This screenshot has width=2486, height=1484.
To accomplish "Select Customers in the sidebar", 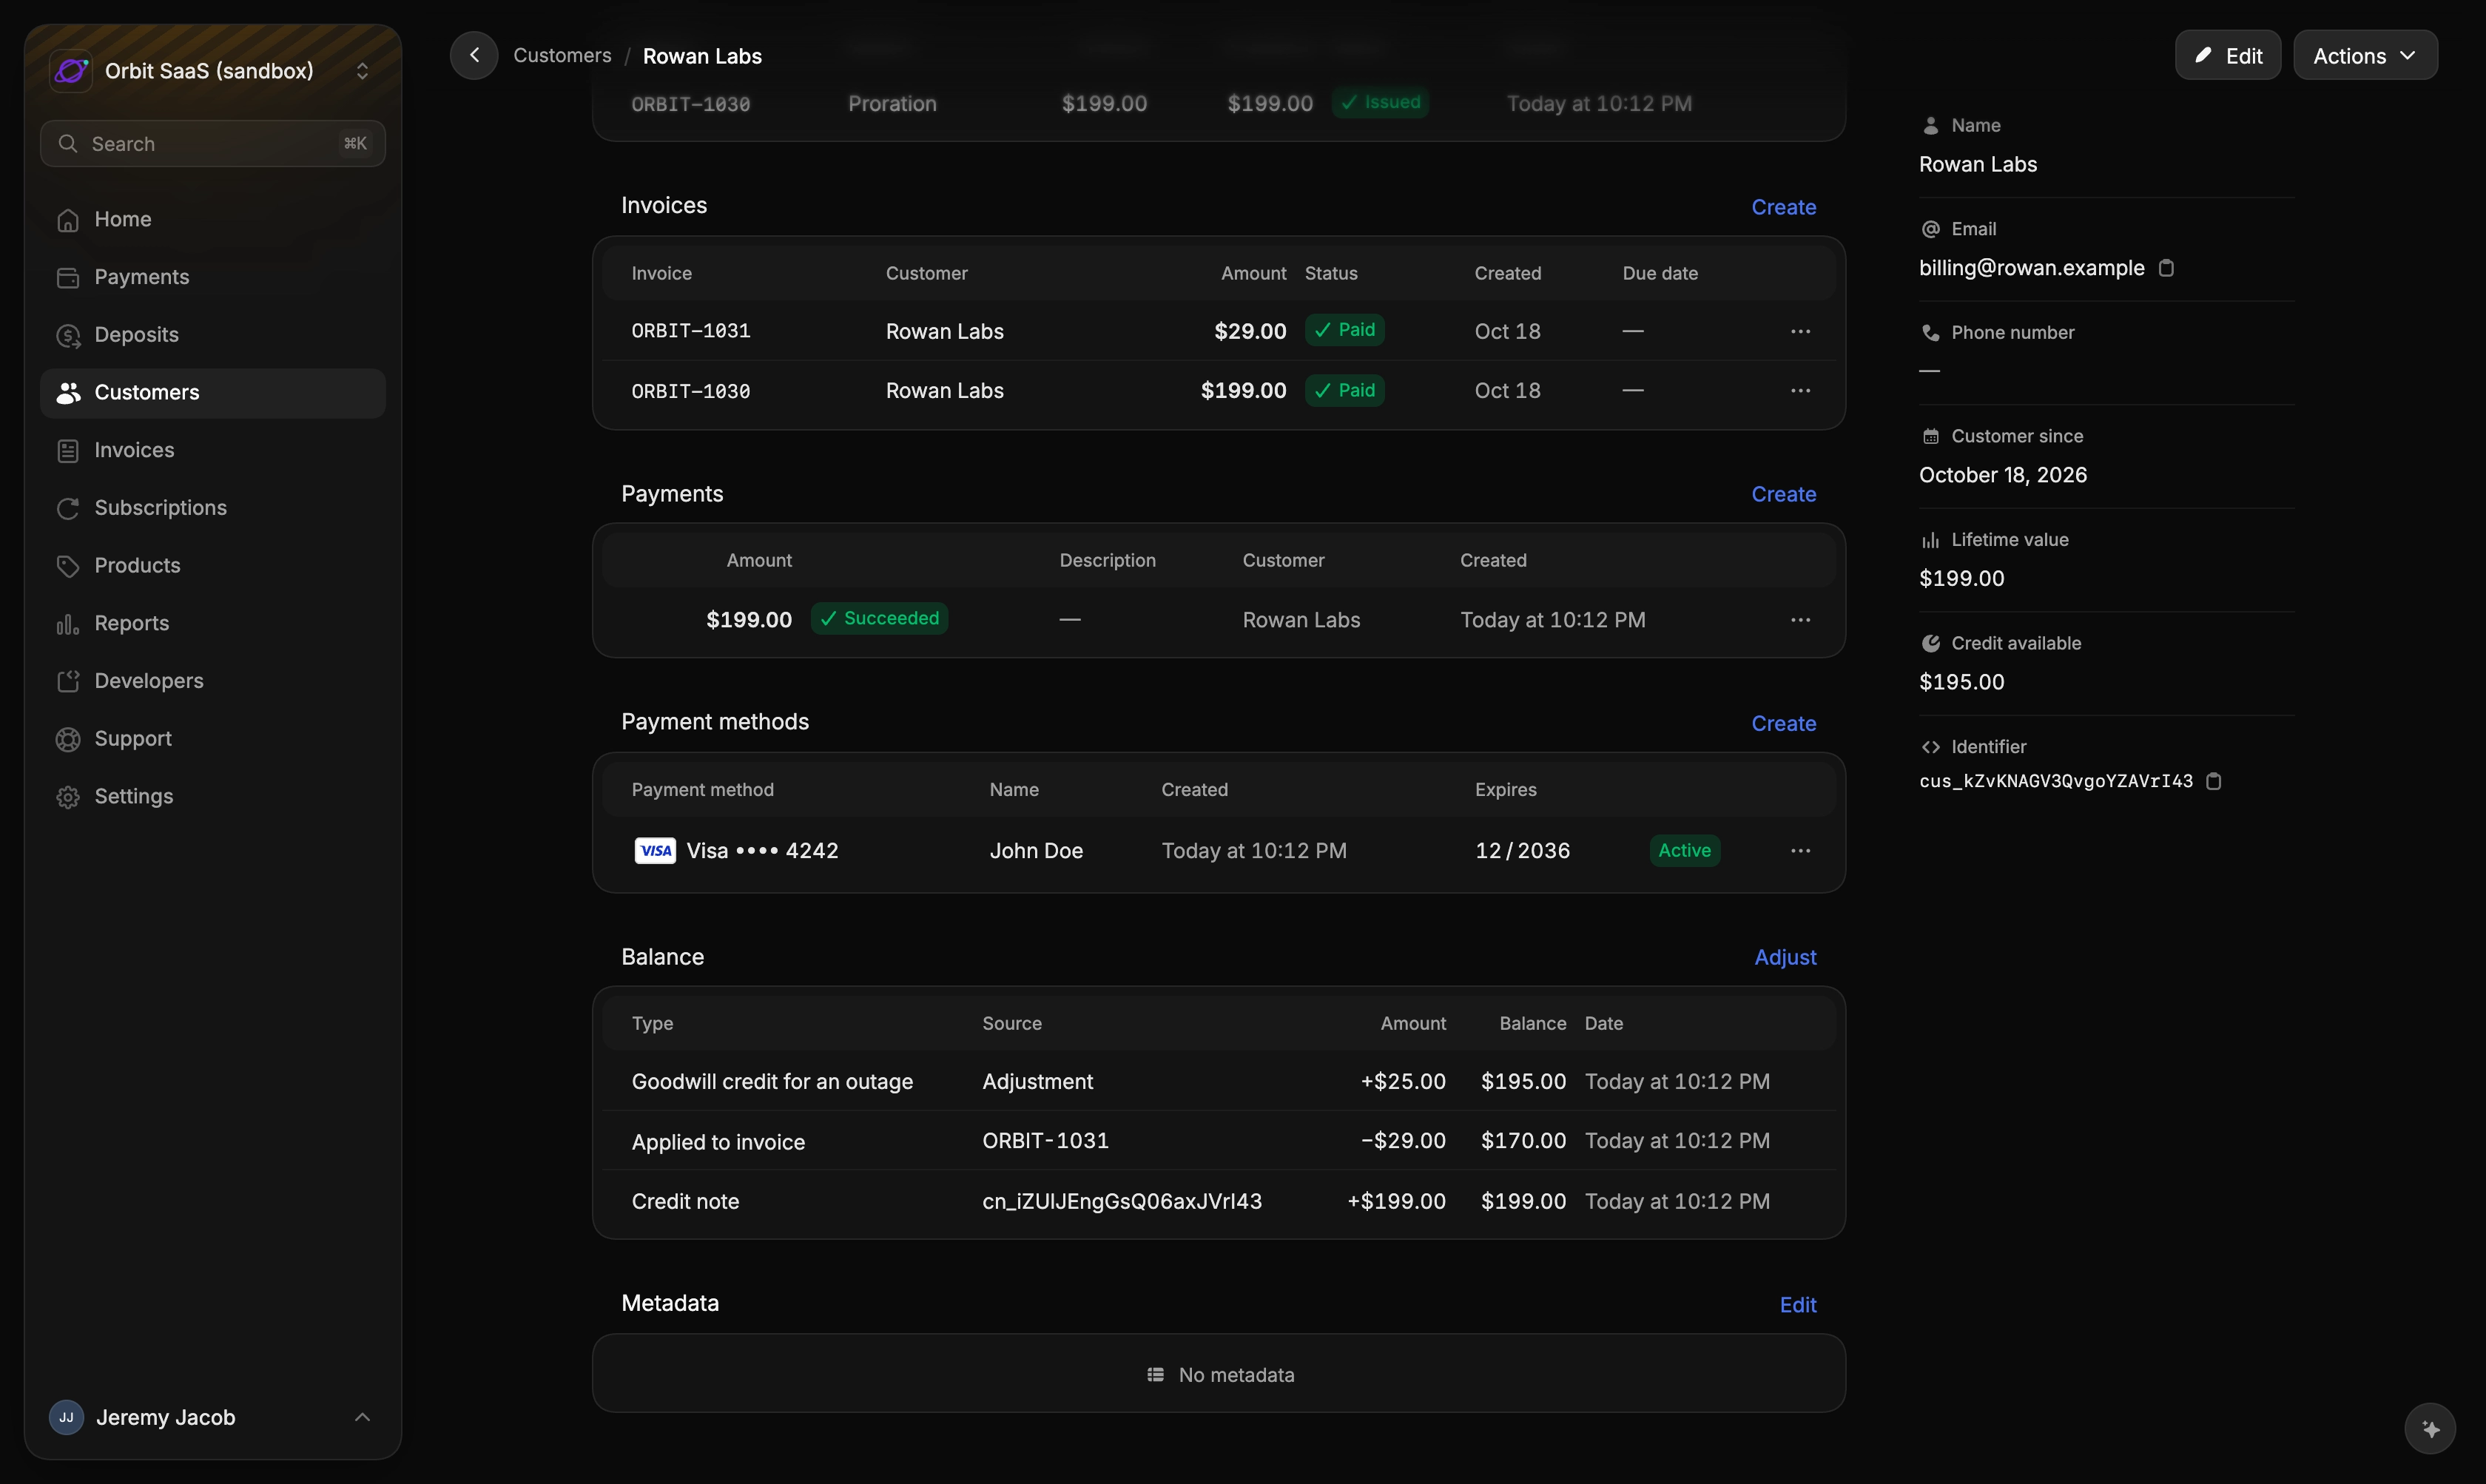I will click(x=213, y=393).
